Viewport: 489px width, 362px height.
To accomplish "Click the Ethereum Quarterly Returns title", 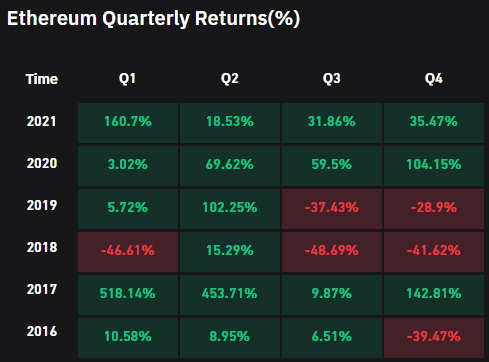I will 154,19.
